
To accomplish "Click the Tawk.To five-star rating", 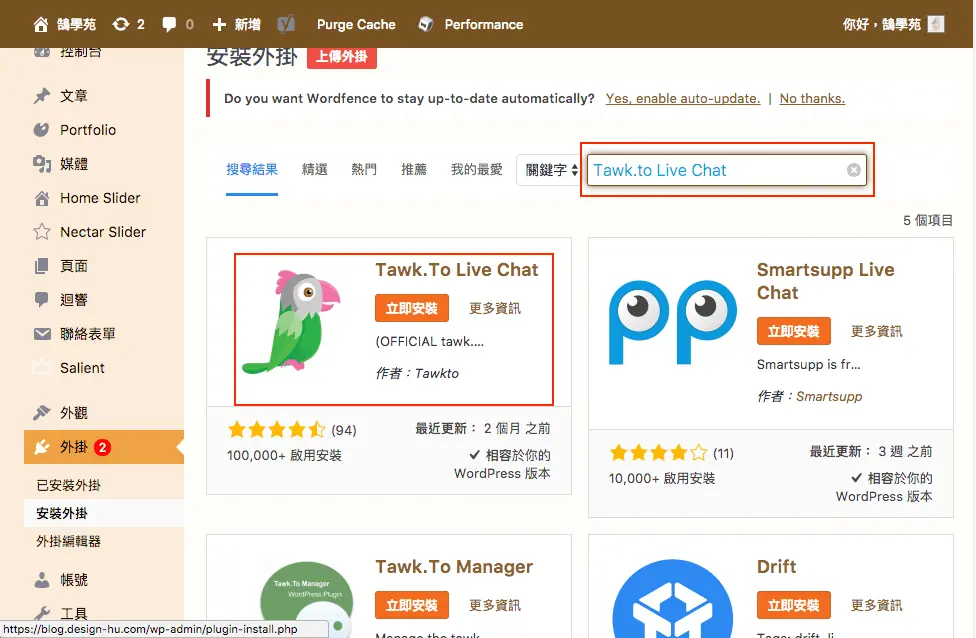I will pos(277,429).
